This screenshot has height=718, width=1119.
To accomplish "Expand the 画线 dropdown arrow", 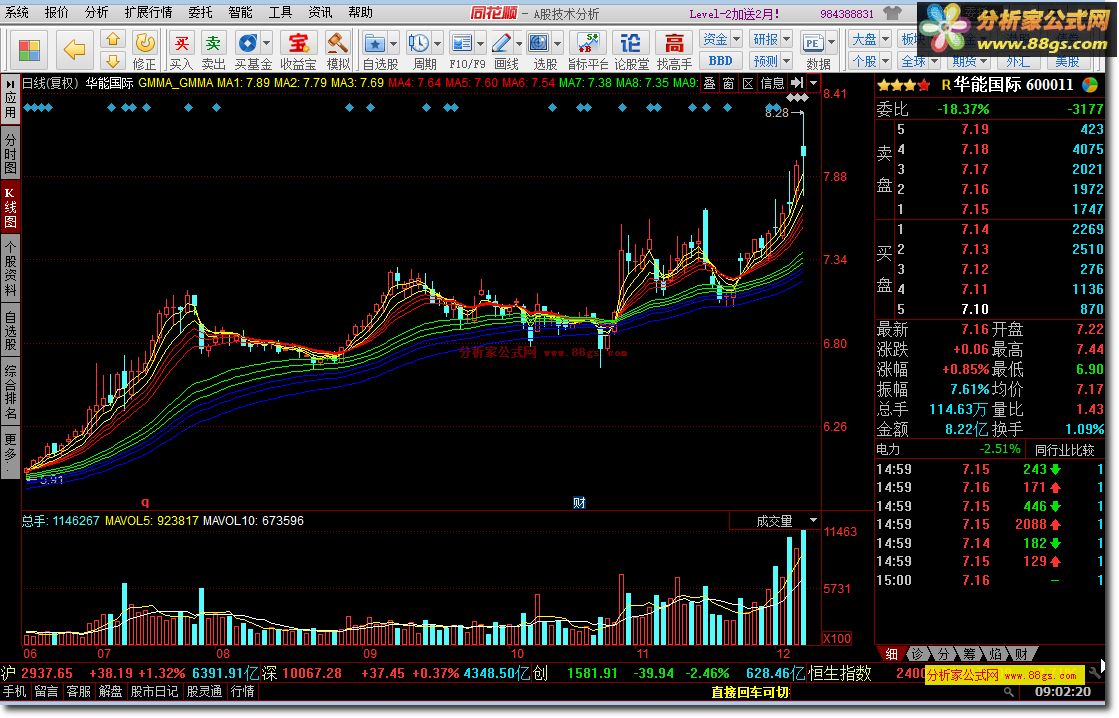I will (x=519, y=44).
